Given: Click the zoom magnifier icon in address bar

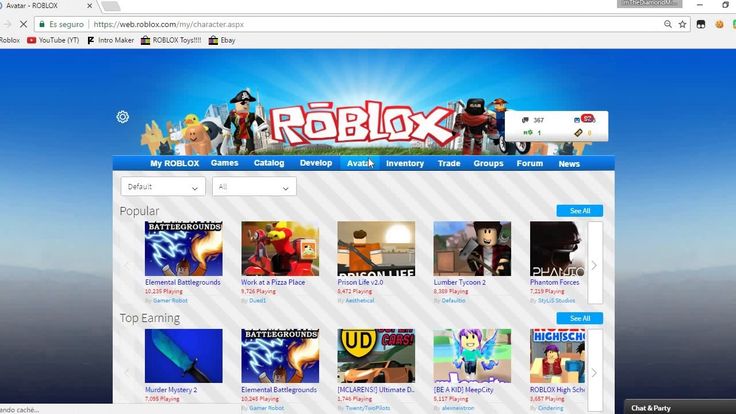Looking at the screenshot, I should (667, 24).
